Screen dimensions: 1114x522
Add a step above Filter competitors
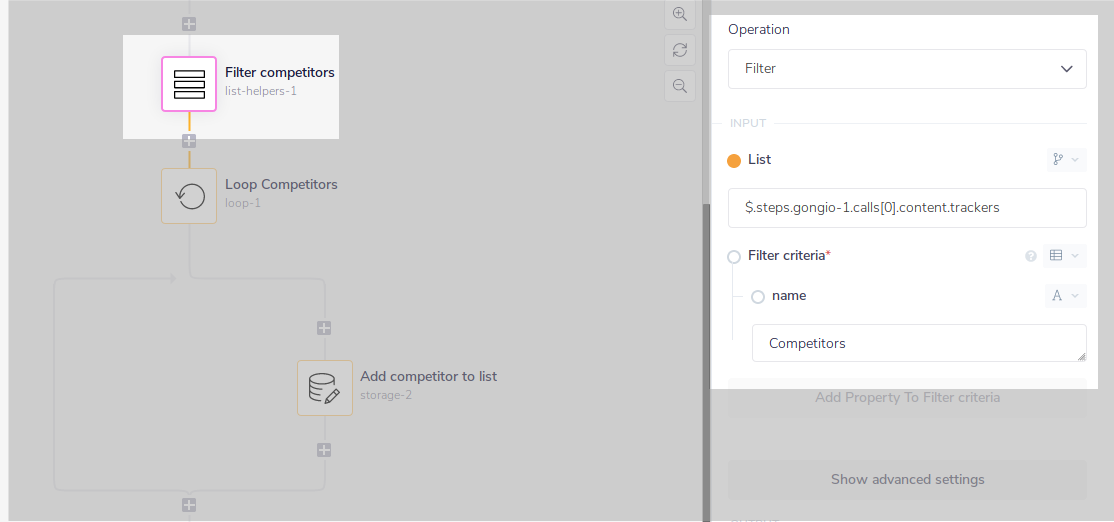(189, 24)
